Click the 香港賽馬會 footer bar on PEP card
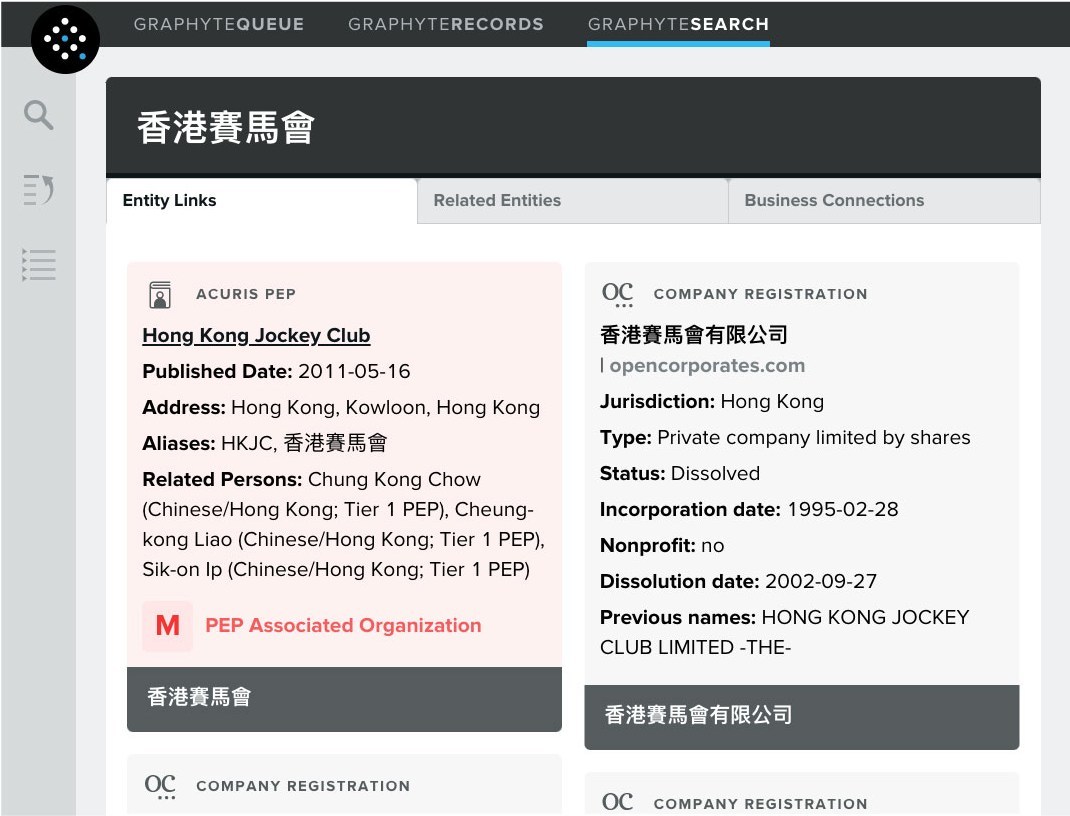 pyautogui.click(x=344, y=698)
